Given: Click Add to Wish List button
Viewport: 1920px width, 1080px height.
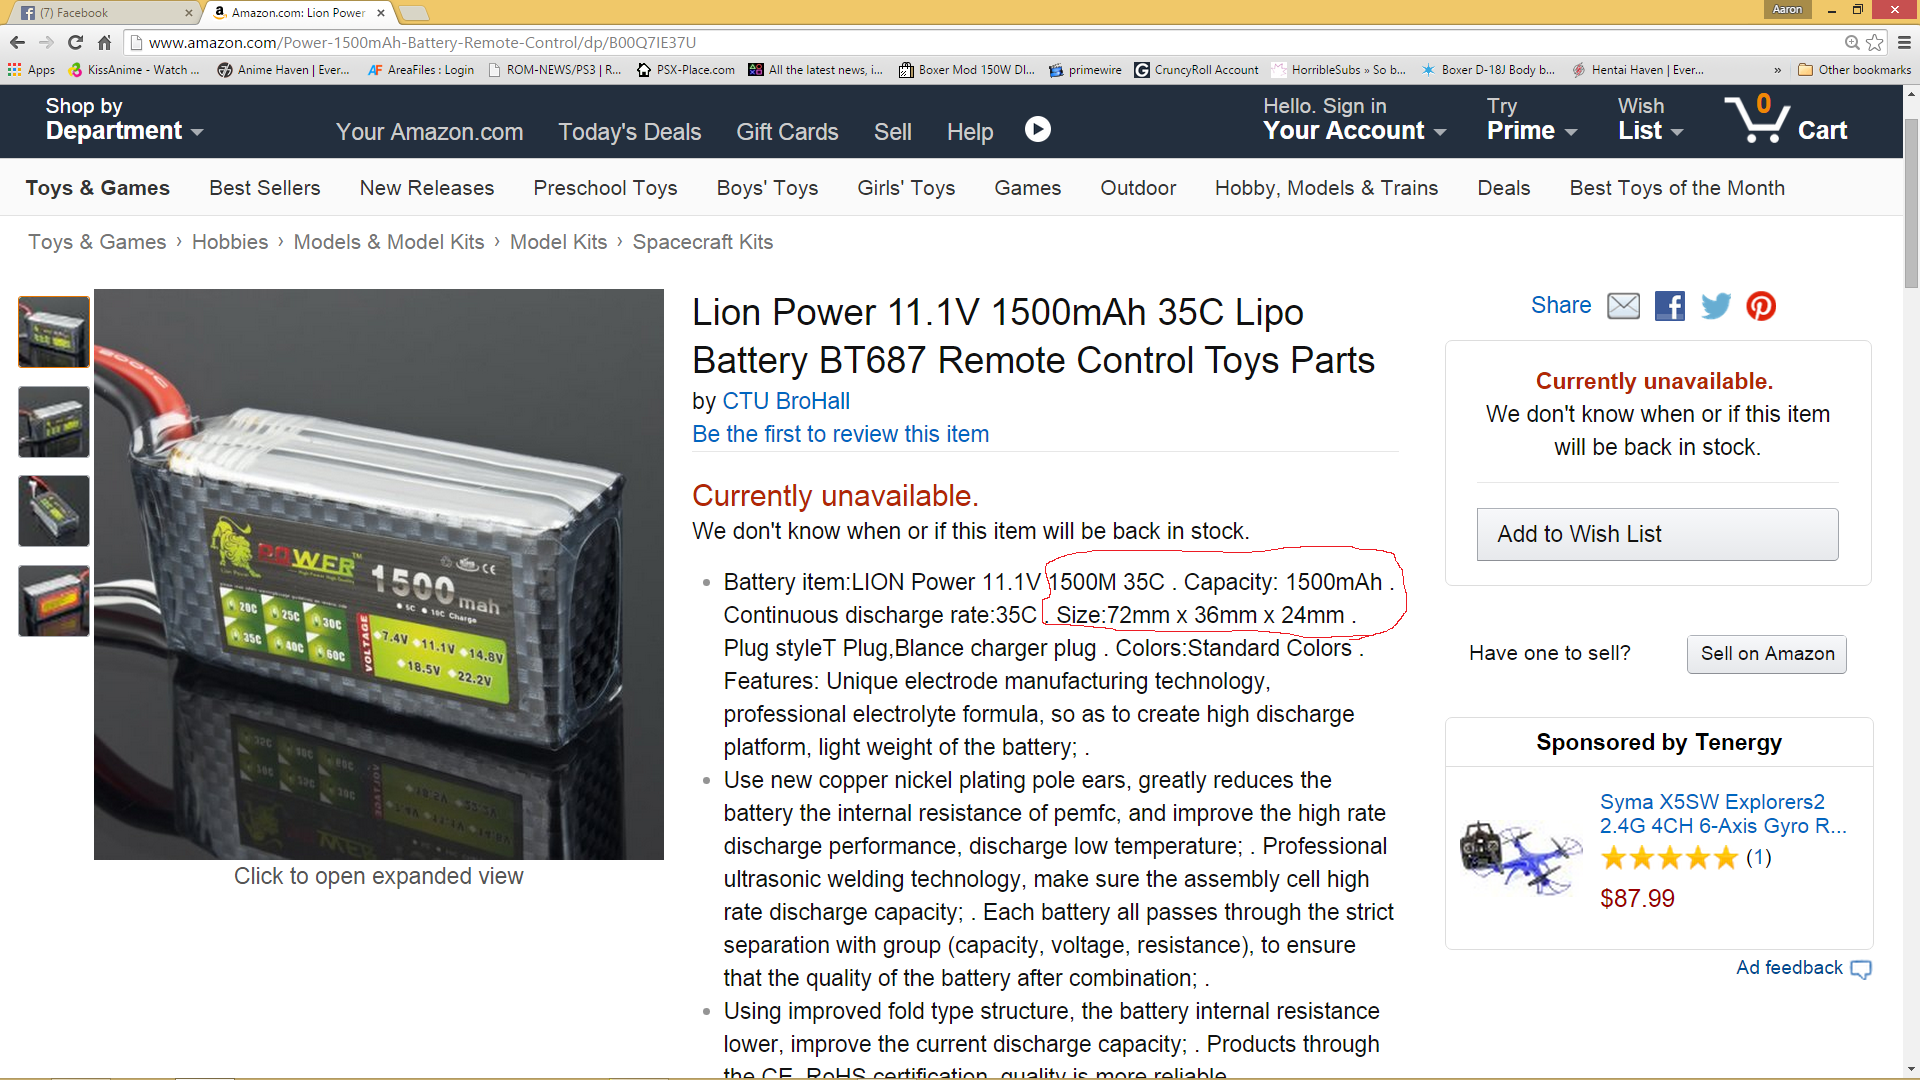Looking at the screenshot, I should pyautogui.click(x=1657, y=534).
